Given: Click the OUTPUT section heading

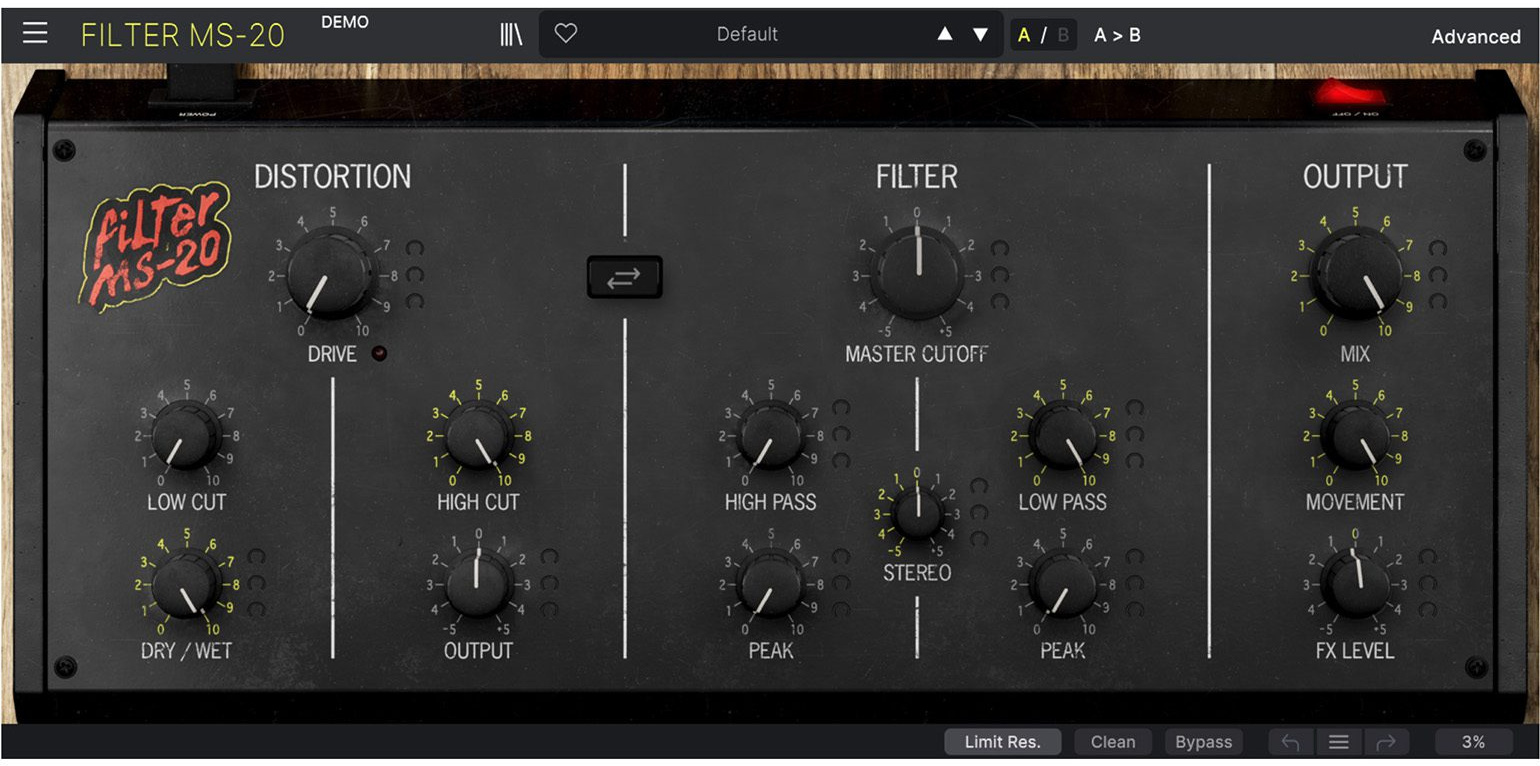Looking at the screenshot, I should 1355,177.
